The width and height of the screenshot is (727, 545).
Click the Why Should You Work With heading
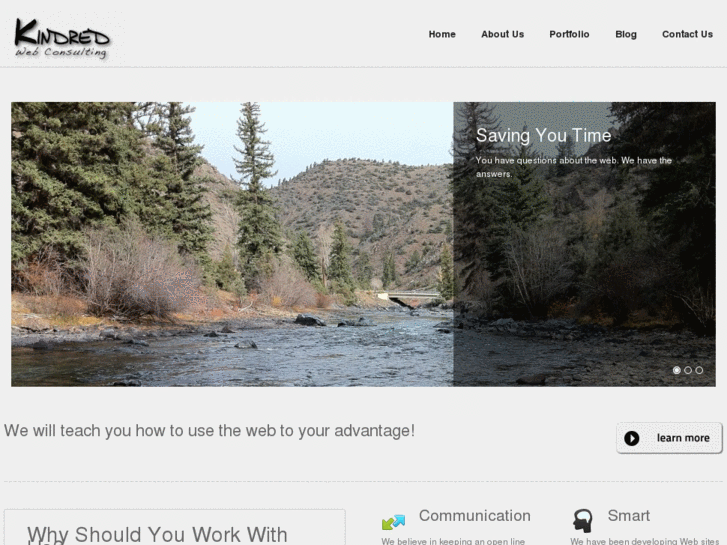(x=157, y=535)
